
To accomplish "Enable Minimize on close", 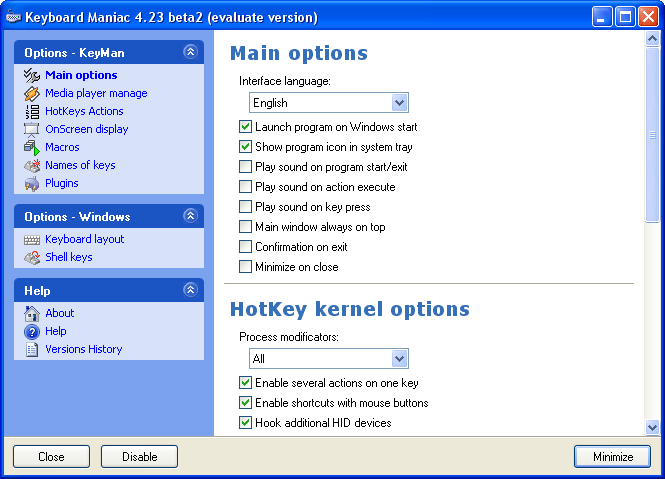I will (x=245, y=267).
